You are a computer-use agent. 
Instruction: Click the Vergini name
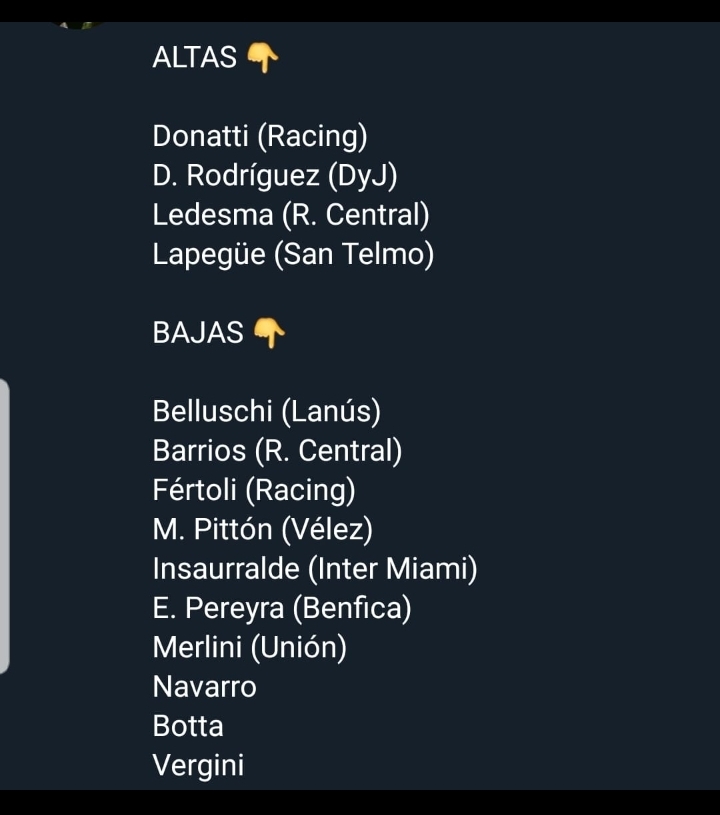(x=198, y=766)
